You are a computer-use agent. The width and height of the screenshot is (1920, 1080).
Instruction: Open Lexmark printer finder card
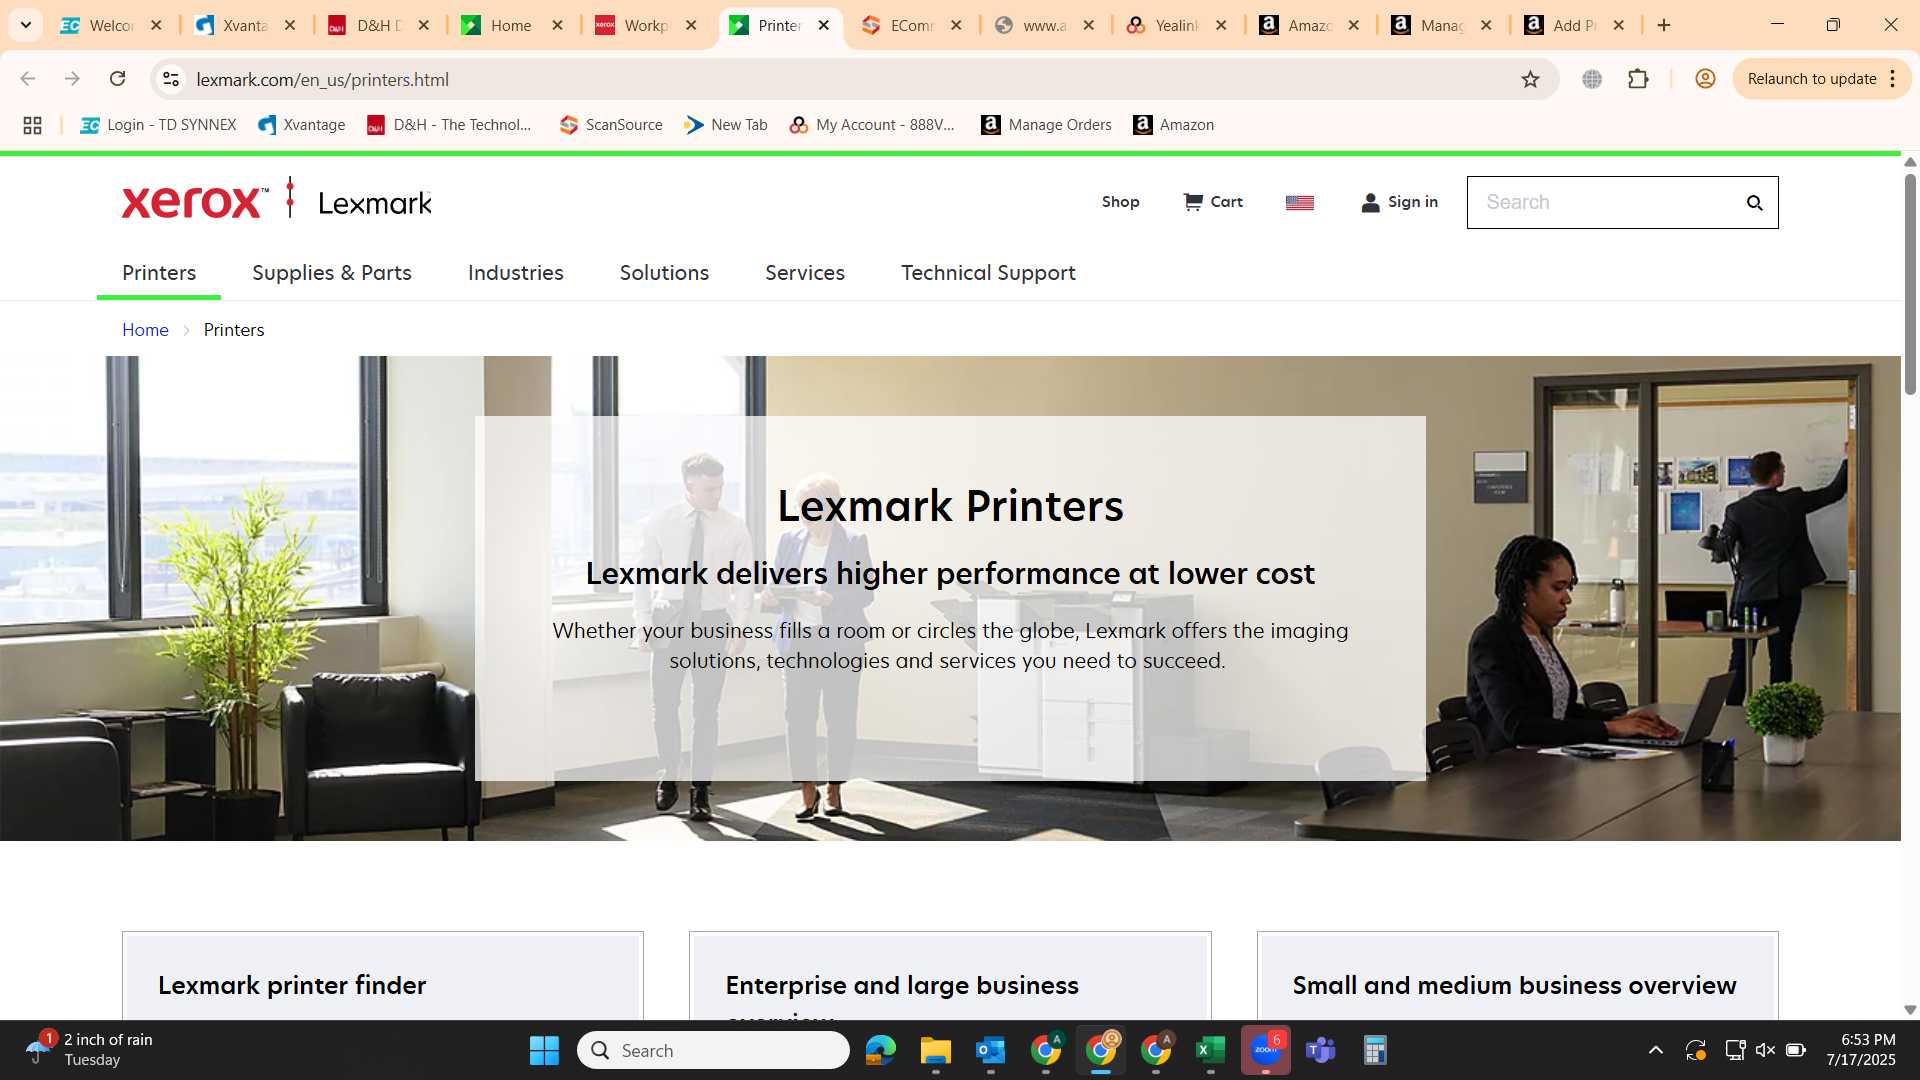(383, 977)
